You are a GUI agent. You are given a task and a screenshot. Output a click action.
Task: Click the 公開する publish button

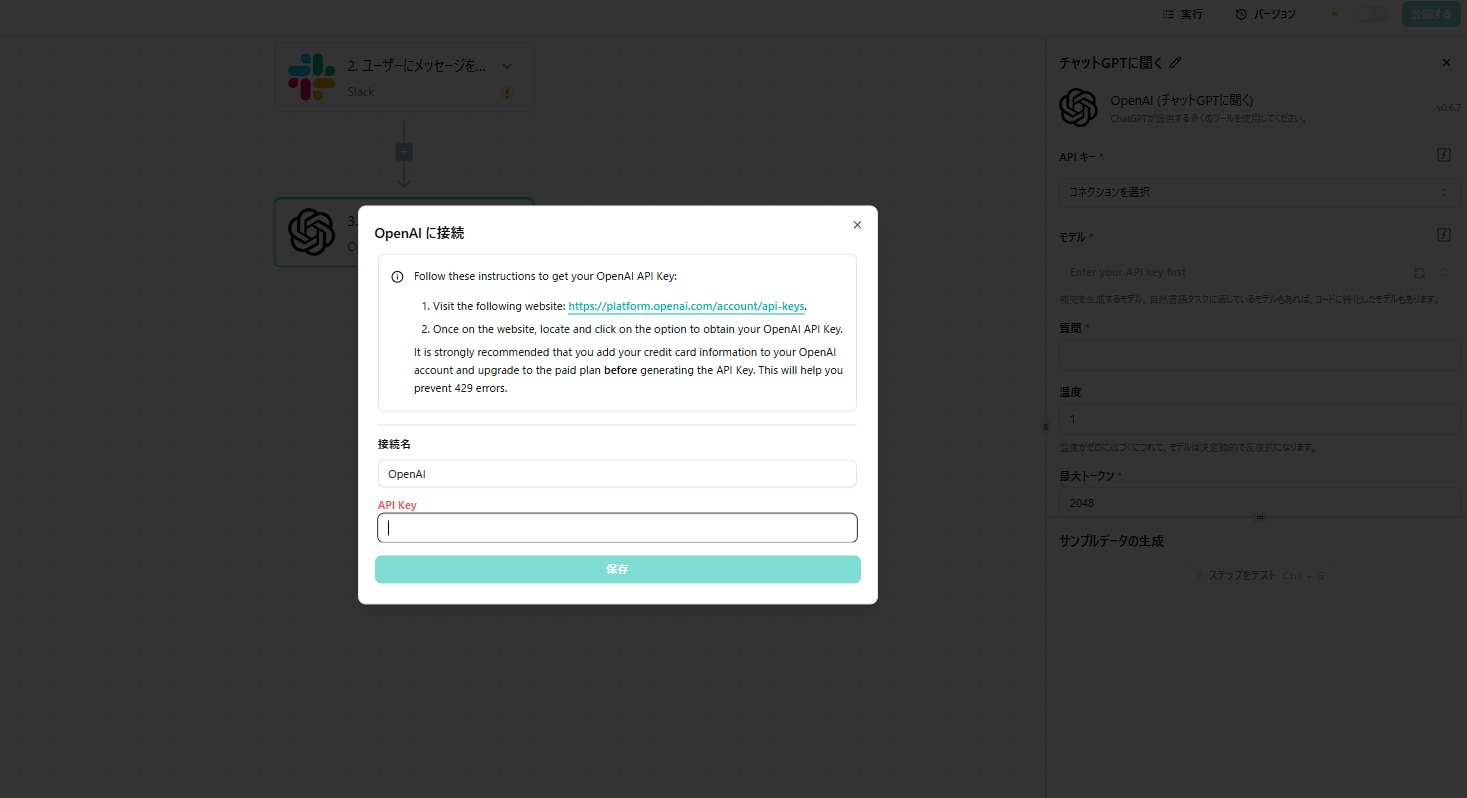click(1431, 14)
